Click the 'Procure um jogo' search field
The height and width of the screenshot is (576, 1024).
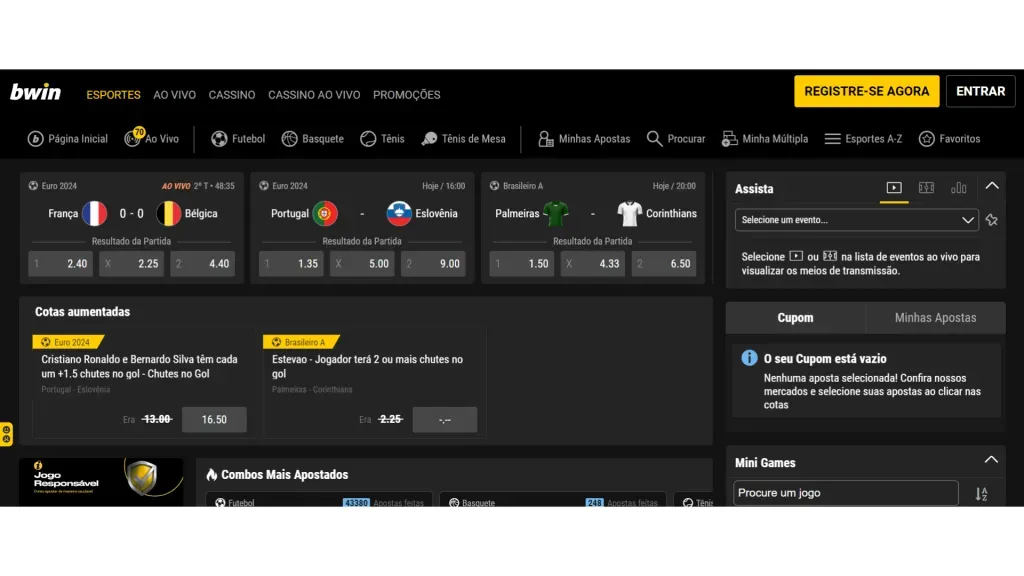coord(845,492)
